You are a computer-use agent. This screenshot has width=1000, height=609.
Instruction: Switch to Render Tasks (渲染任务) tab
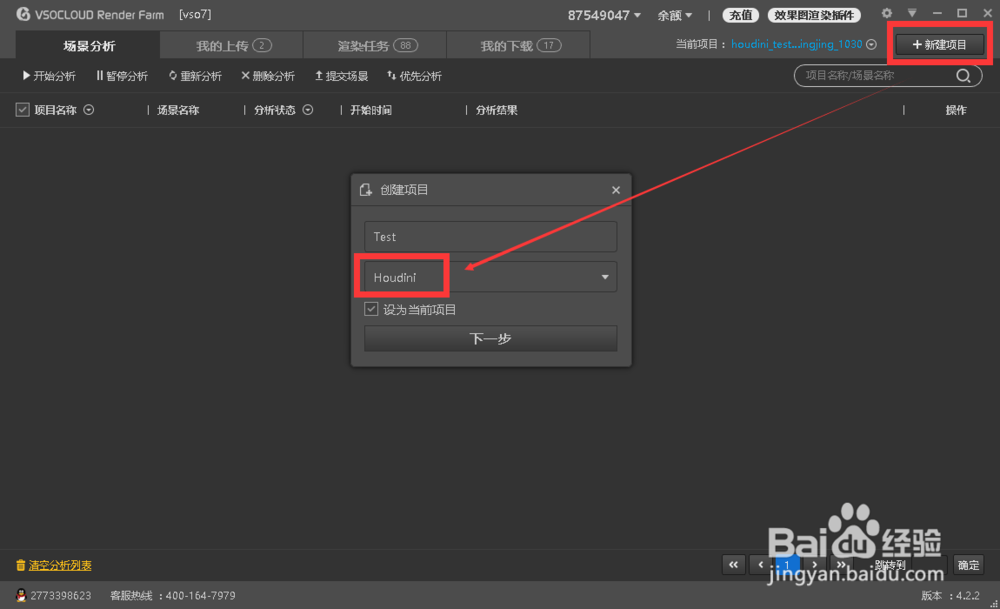[x=376, y=45]
